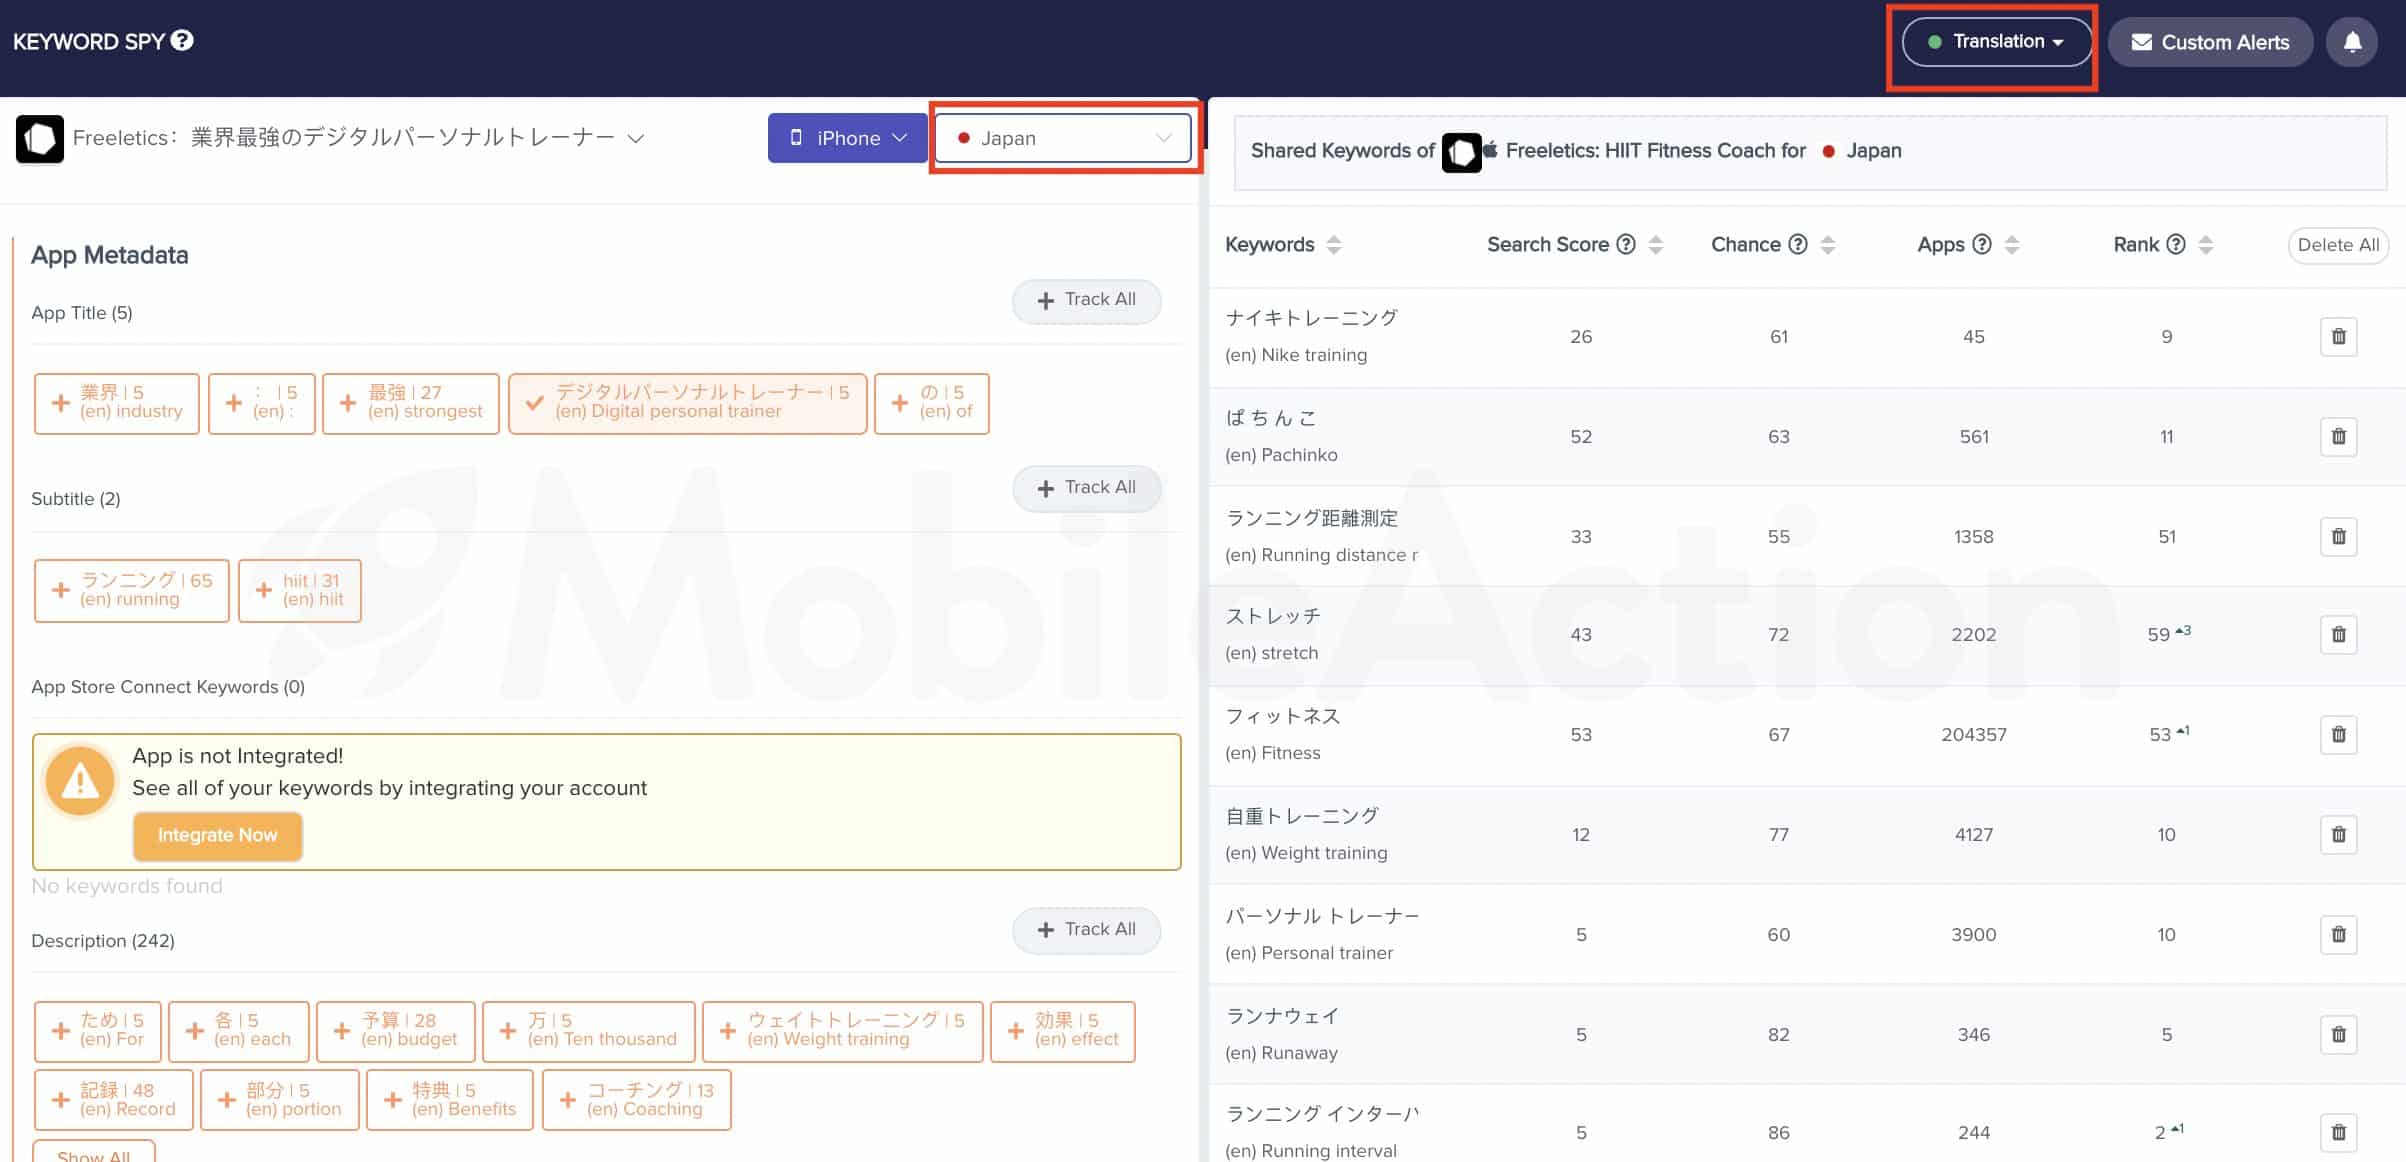The image size is (2406, 1162).
Task: Open the iPhone device dropdown
Action: click(x=847, y=138)
